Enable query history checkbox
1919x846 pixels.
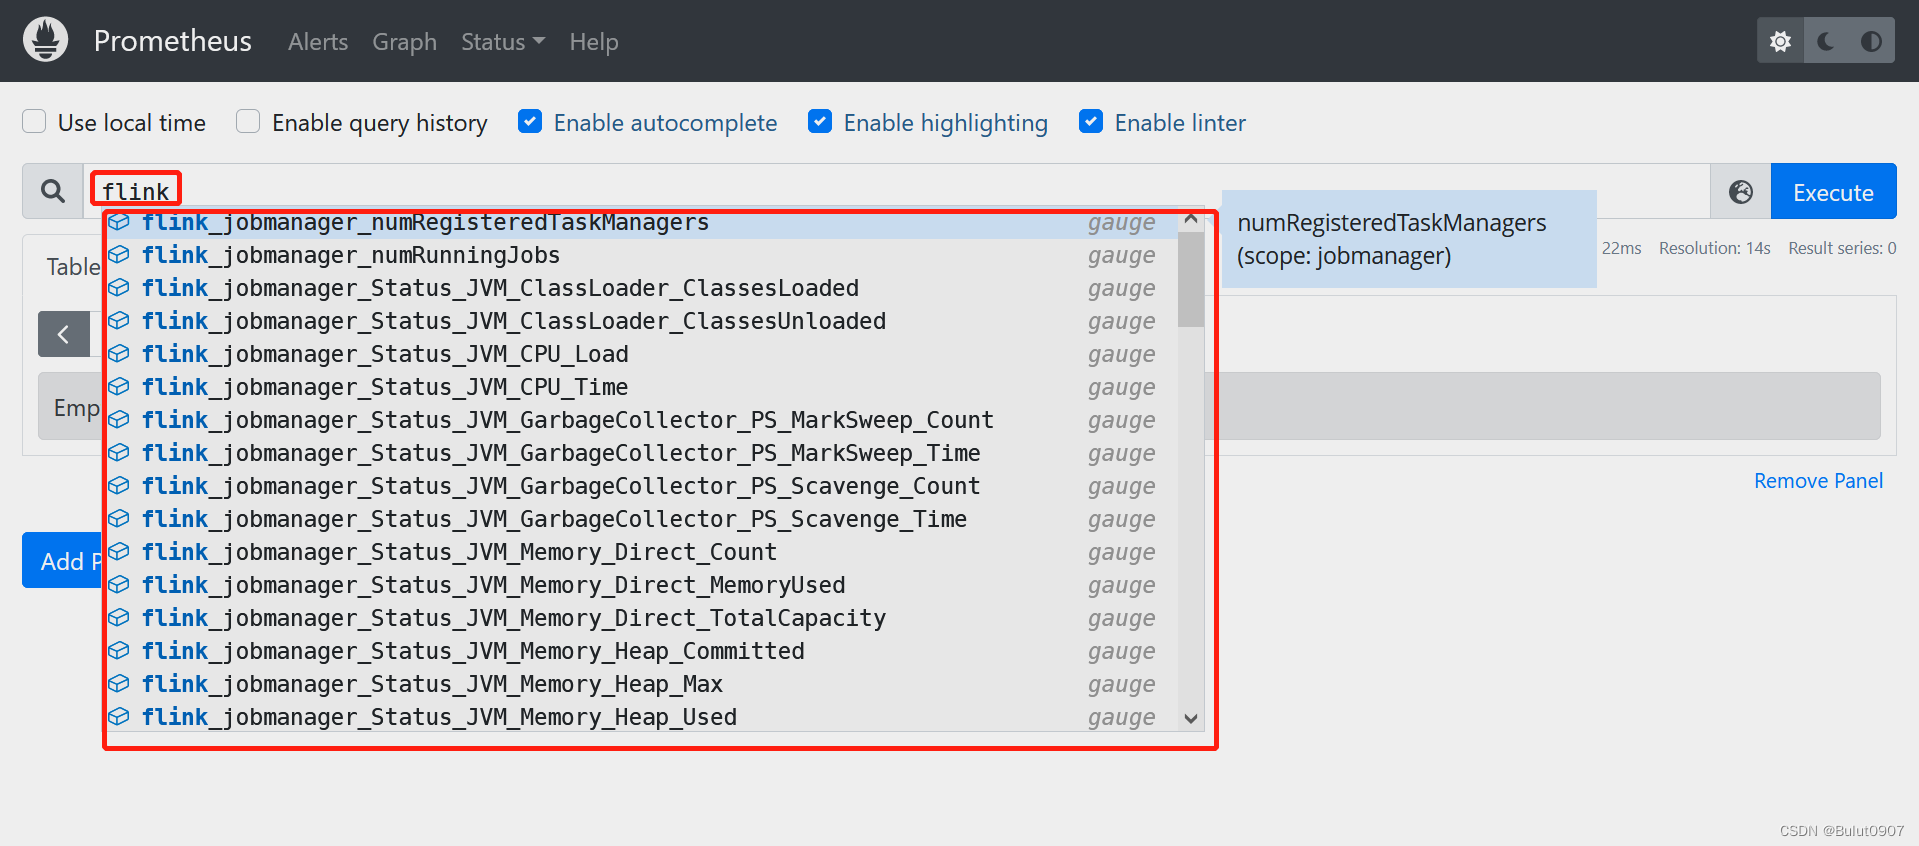[x=248, y=121]
